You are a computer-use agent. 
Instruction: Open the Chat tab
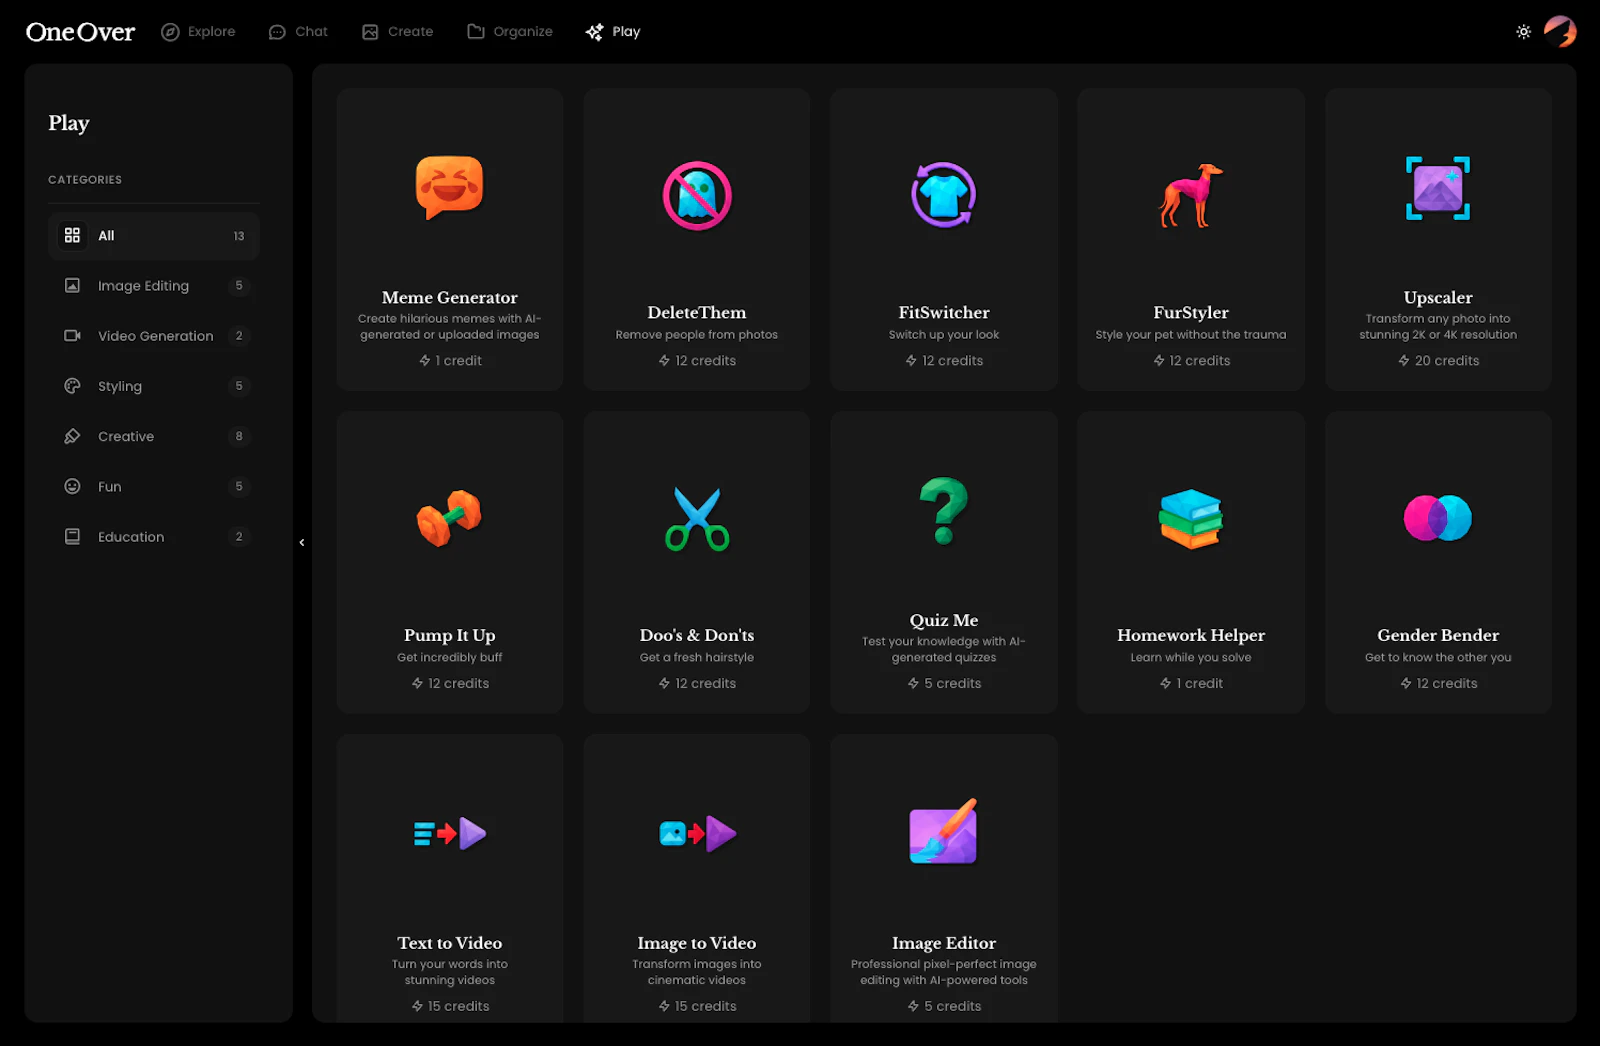pos(298,32)
